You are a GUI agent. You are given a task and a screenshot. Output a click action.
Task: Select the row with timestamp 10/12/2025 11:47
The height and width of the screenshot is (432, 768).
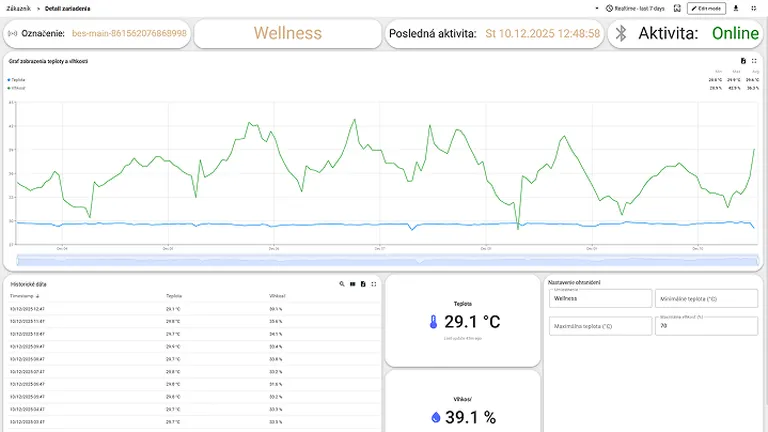click(194, 322)
